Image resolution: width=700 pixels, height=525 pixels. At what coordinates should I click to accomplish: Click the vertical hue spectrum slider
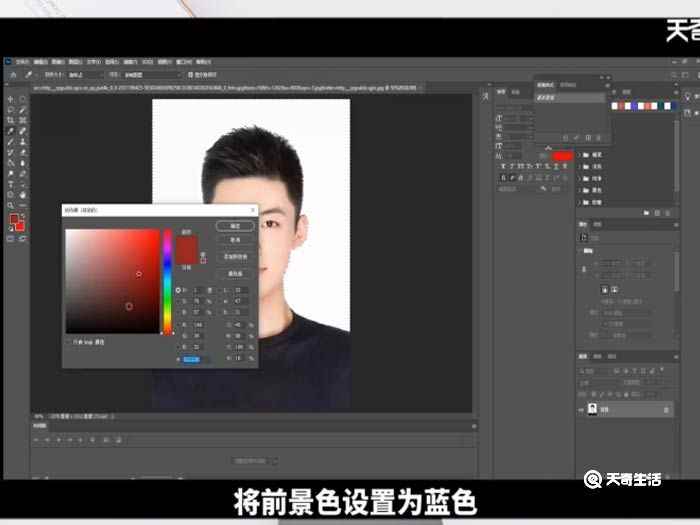click(167, 281)
